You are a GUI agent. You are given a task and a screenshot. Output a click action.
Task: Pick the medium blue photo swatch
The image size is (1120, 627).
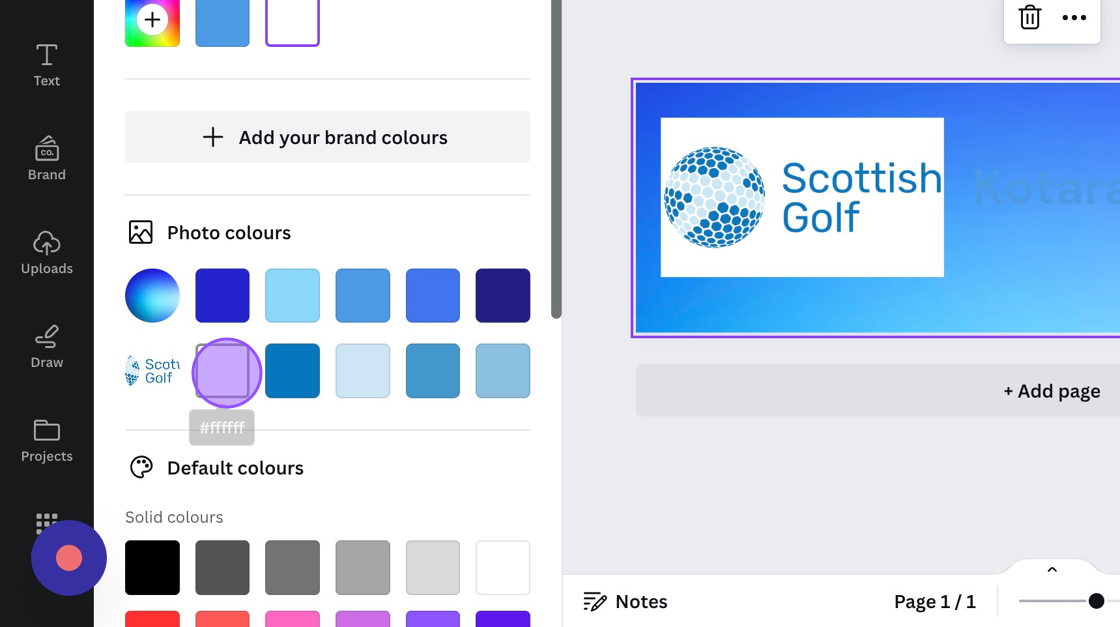coord(362,296)
